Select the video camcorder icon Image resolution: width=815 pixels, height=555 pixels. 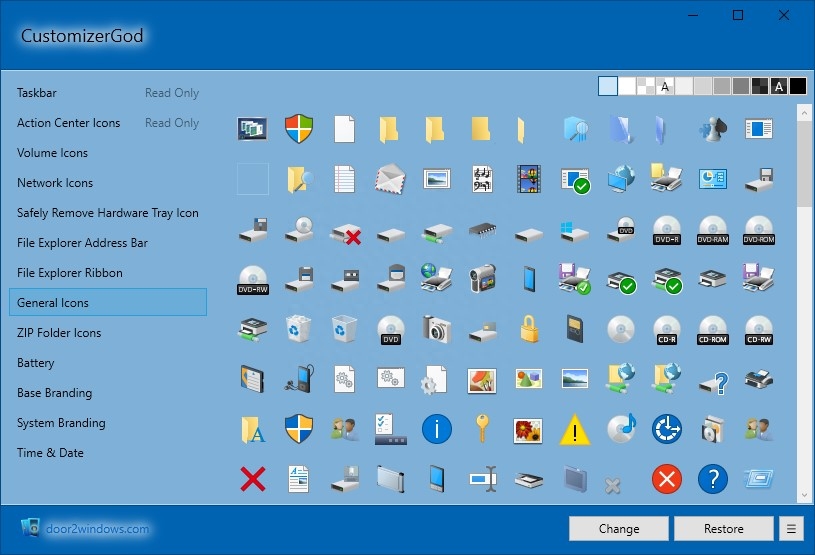(482, 279)
